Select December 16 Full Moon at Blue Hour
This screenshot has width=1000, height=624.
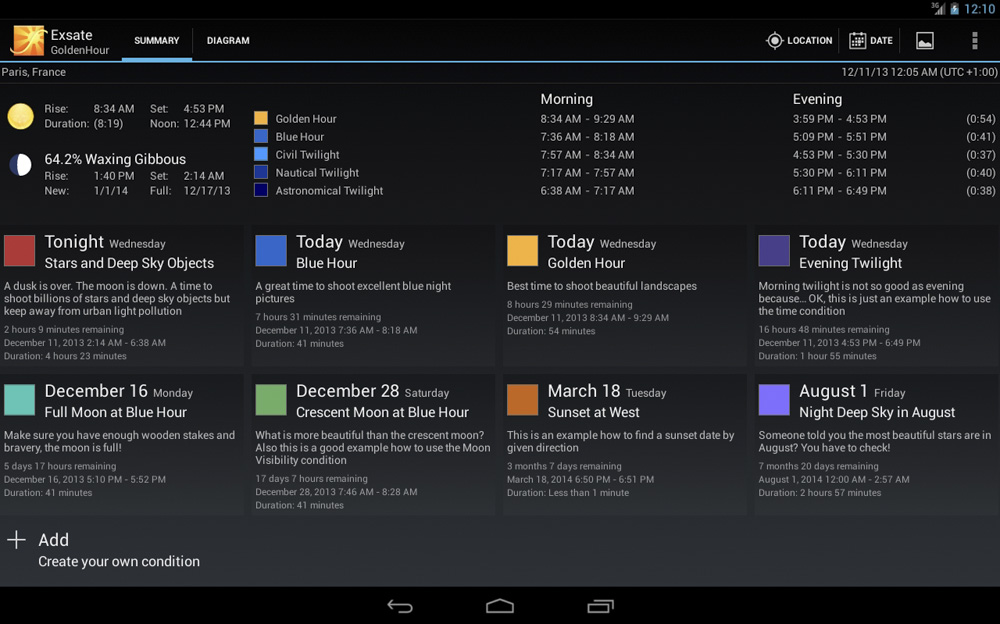(121, 445)
